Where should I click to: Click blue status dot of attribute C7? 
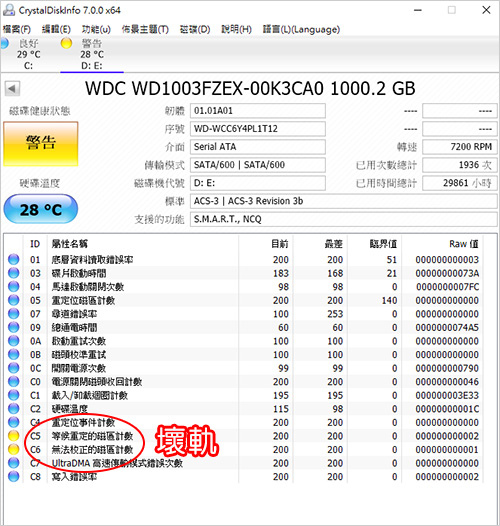click(x=13, y=463)
